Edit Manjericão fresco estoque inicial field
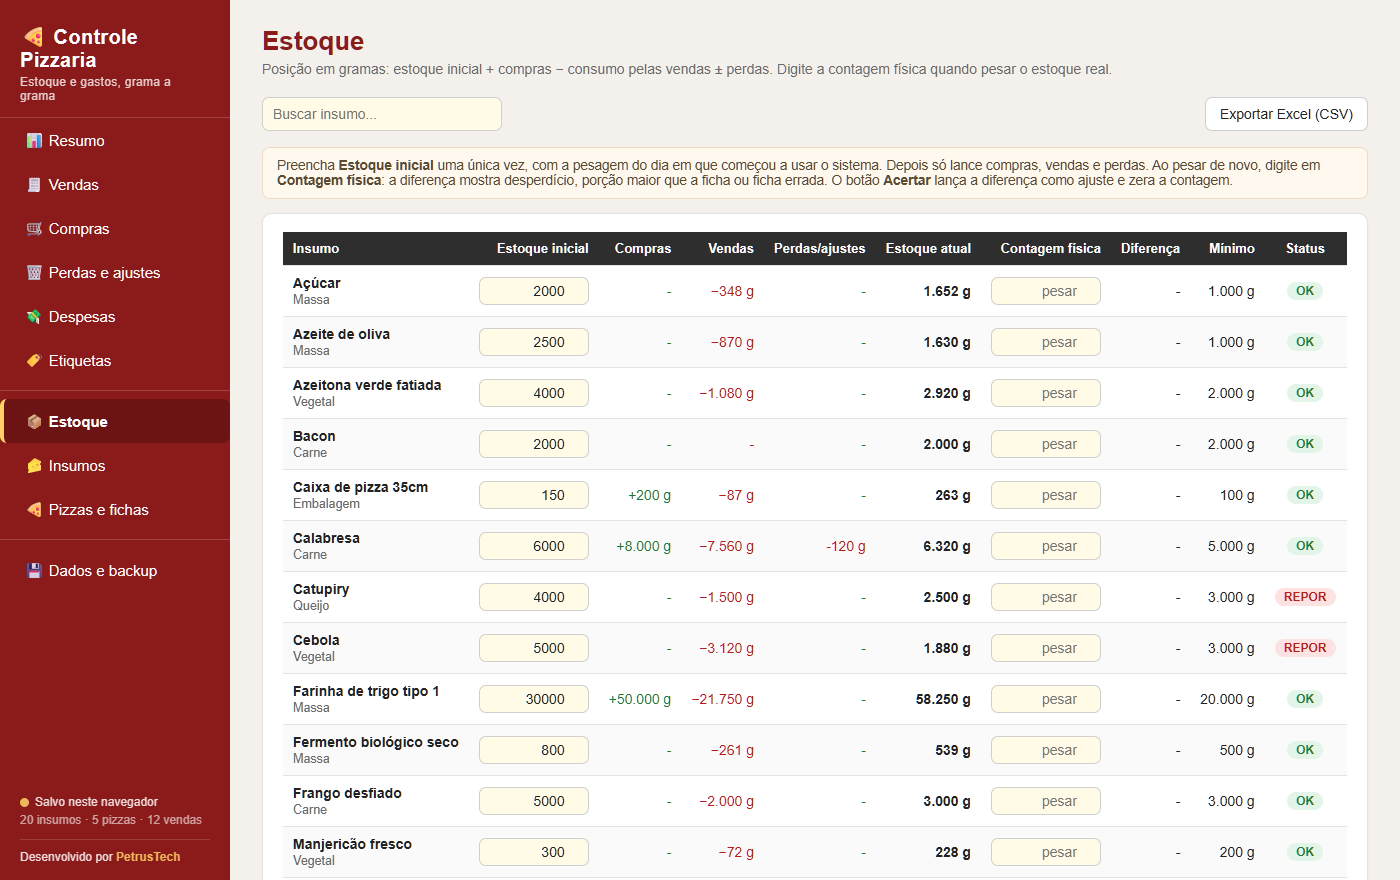Screen dimensions: 1400x880 534,852
